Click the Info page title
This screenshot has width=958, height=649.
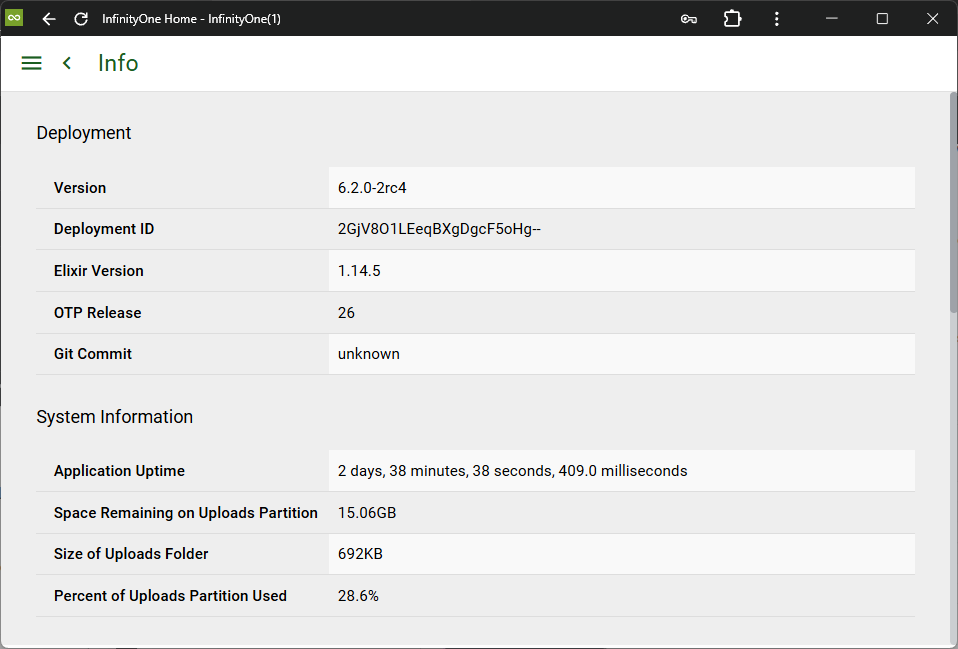pyautogui.click(x=118, y=63)
